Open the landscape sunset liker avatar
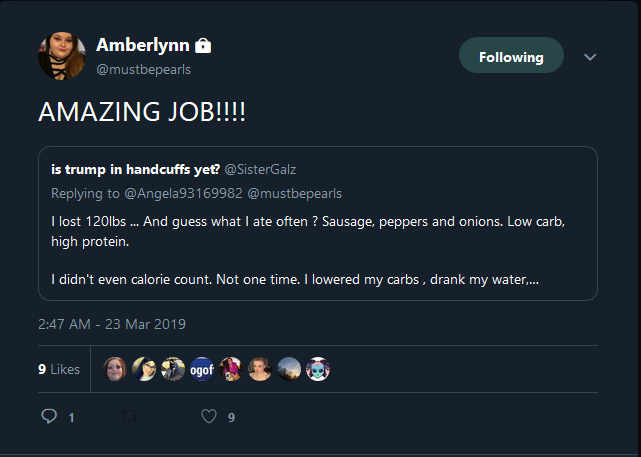 click(289, 369)
